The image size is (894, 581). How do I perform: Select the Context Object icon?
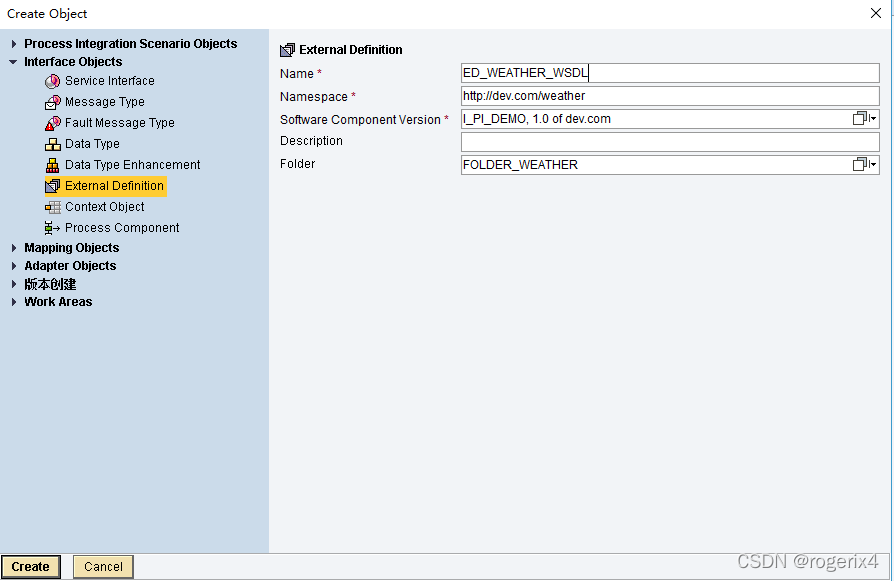tap(53, 207)
